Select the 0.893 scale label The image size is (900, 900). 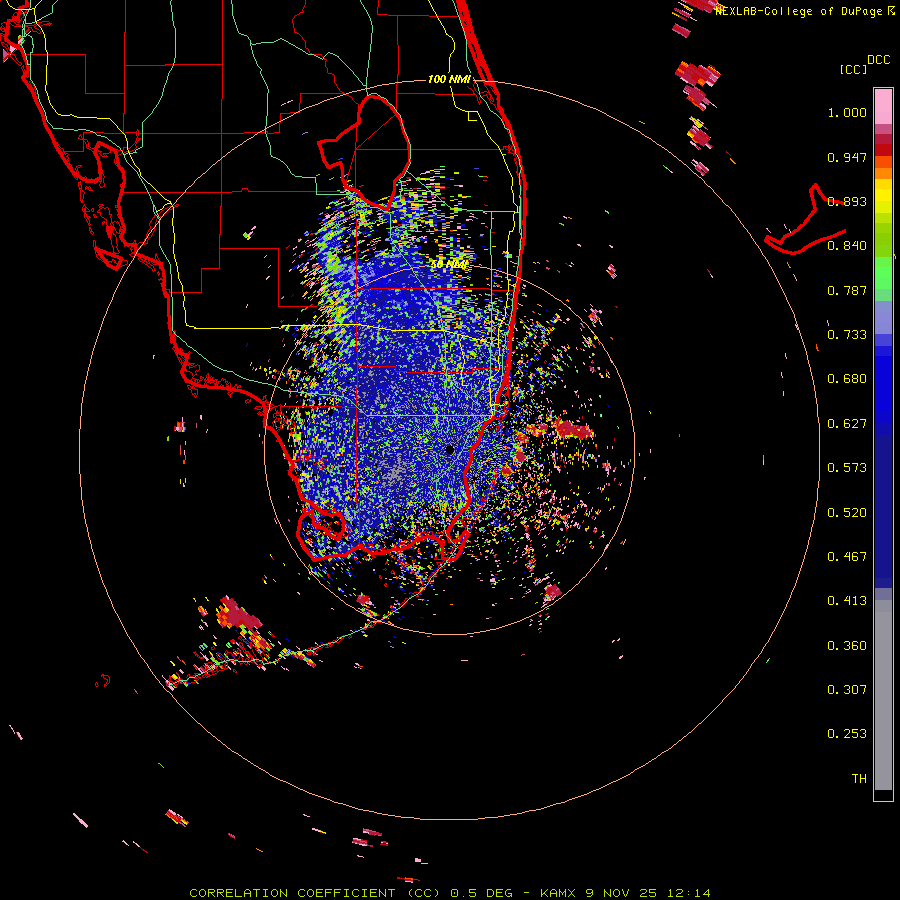(x=847, y=201)
